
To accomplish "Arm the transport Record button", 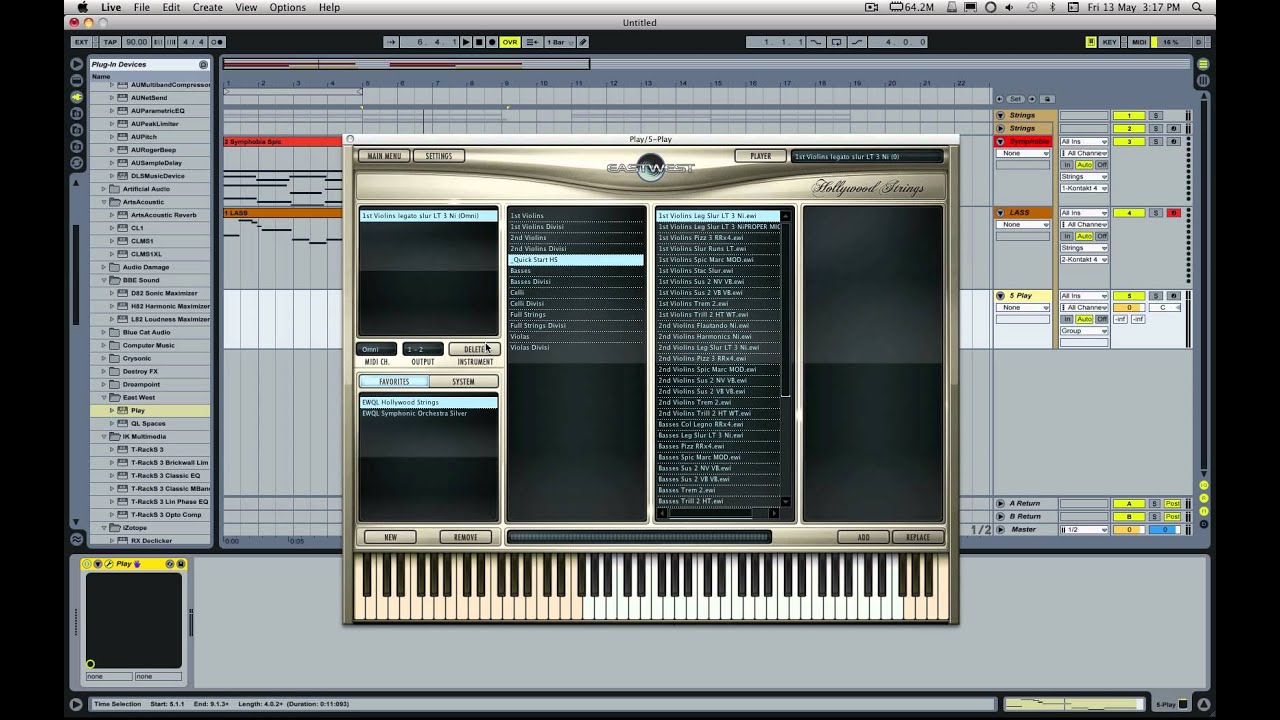I will tap(492, 42).
